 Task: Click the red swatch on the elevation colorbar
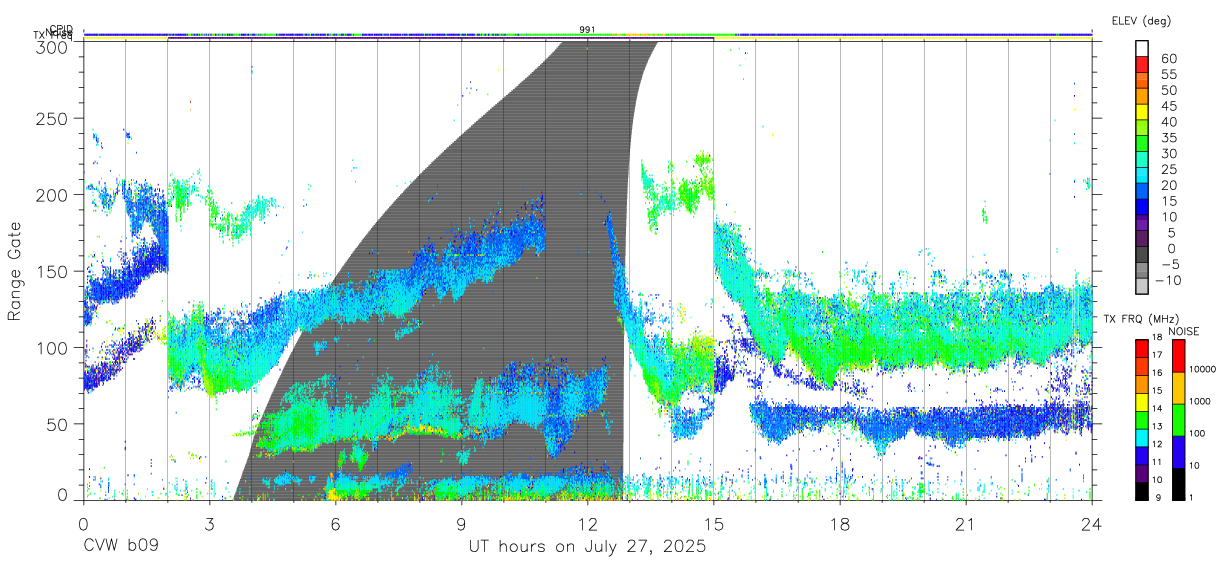[1143, 66]
